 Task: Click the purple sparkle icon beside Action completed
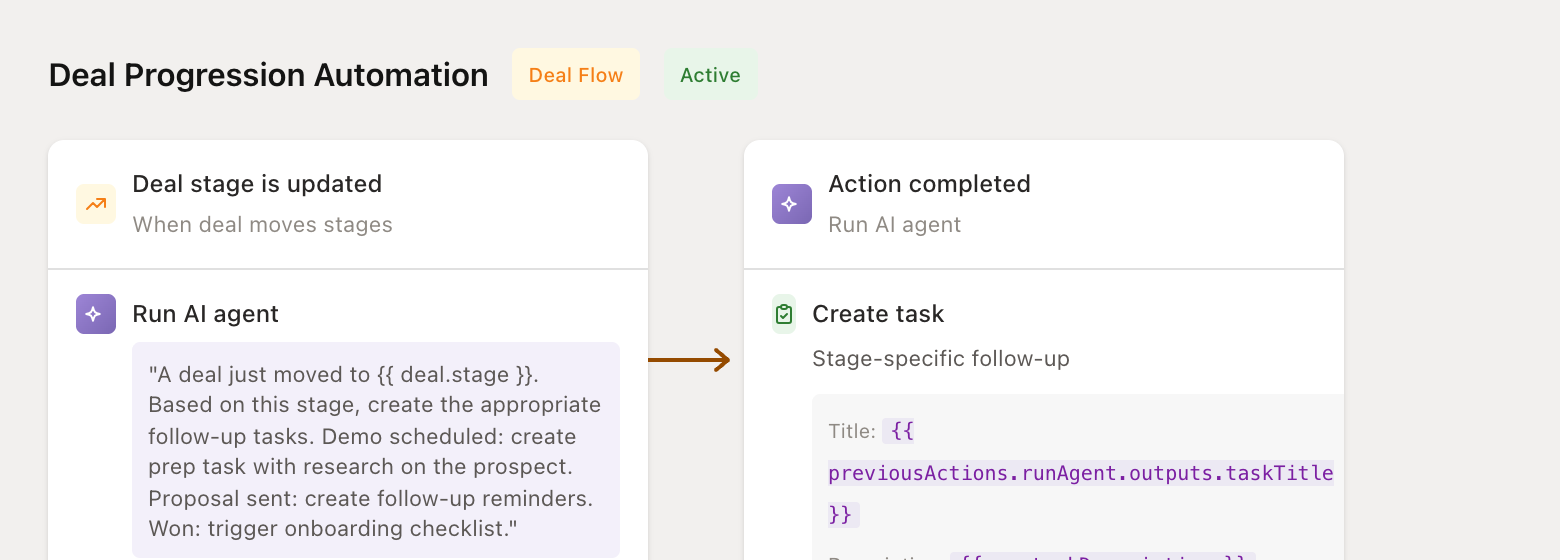(792, 204)
